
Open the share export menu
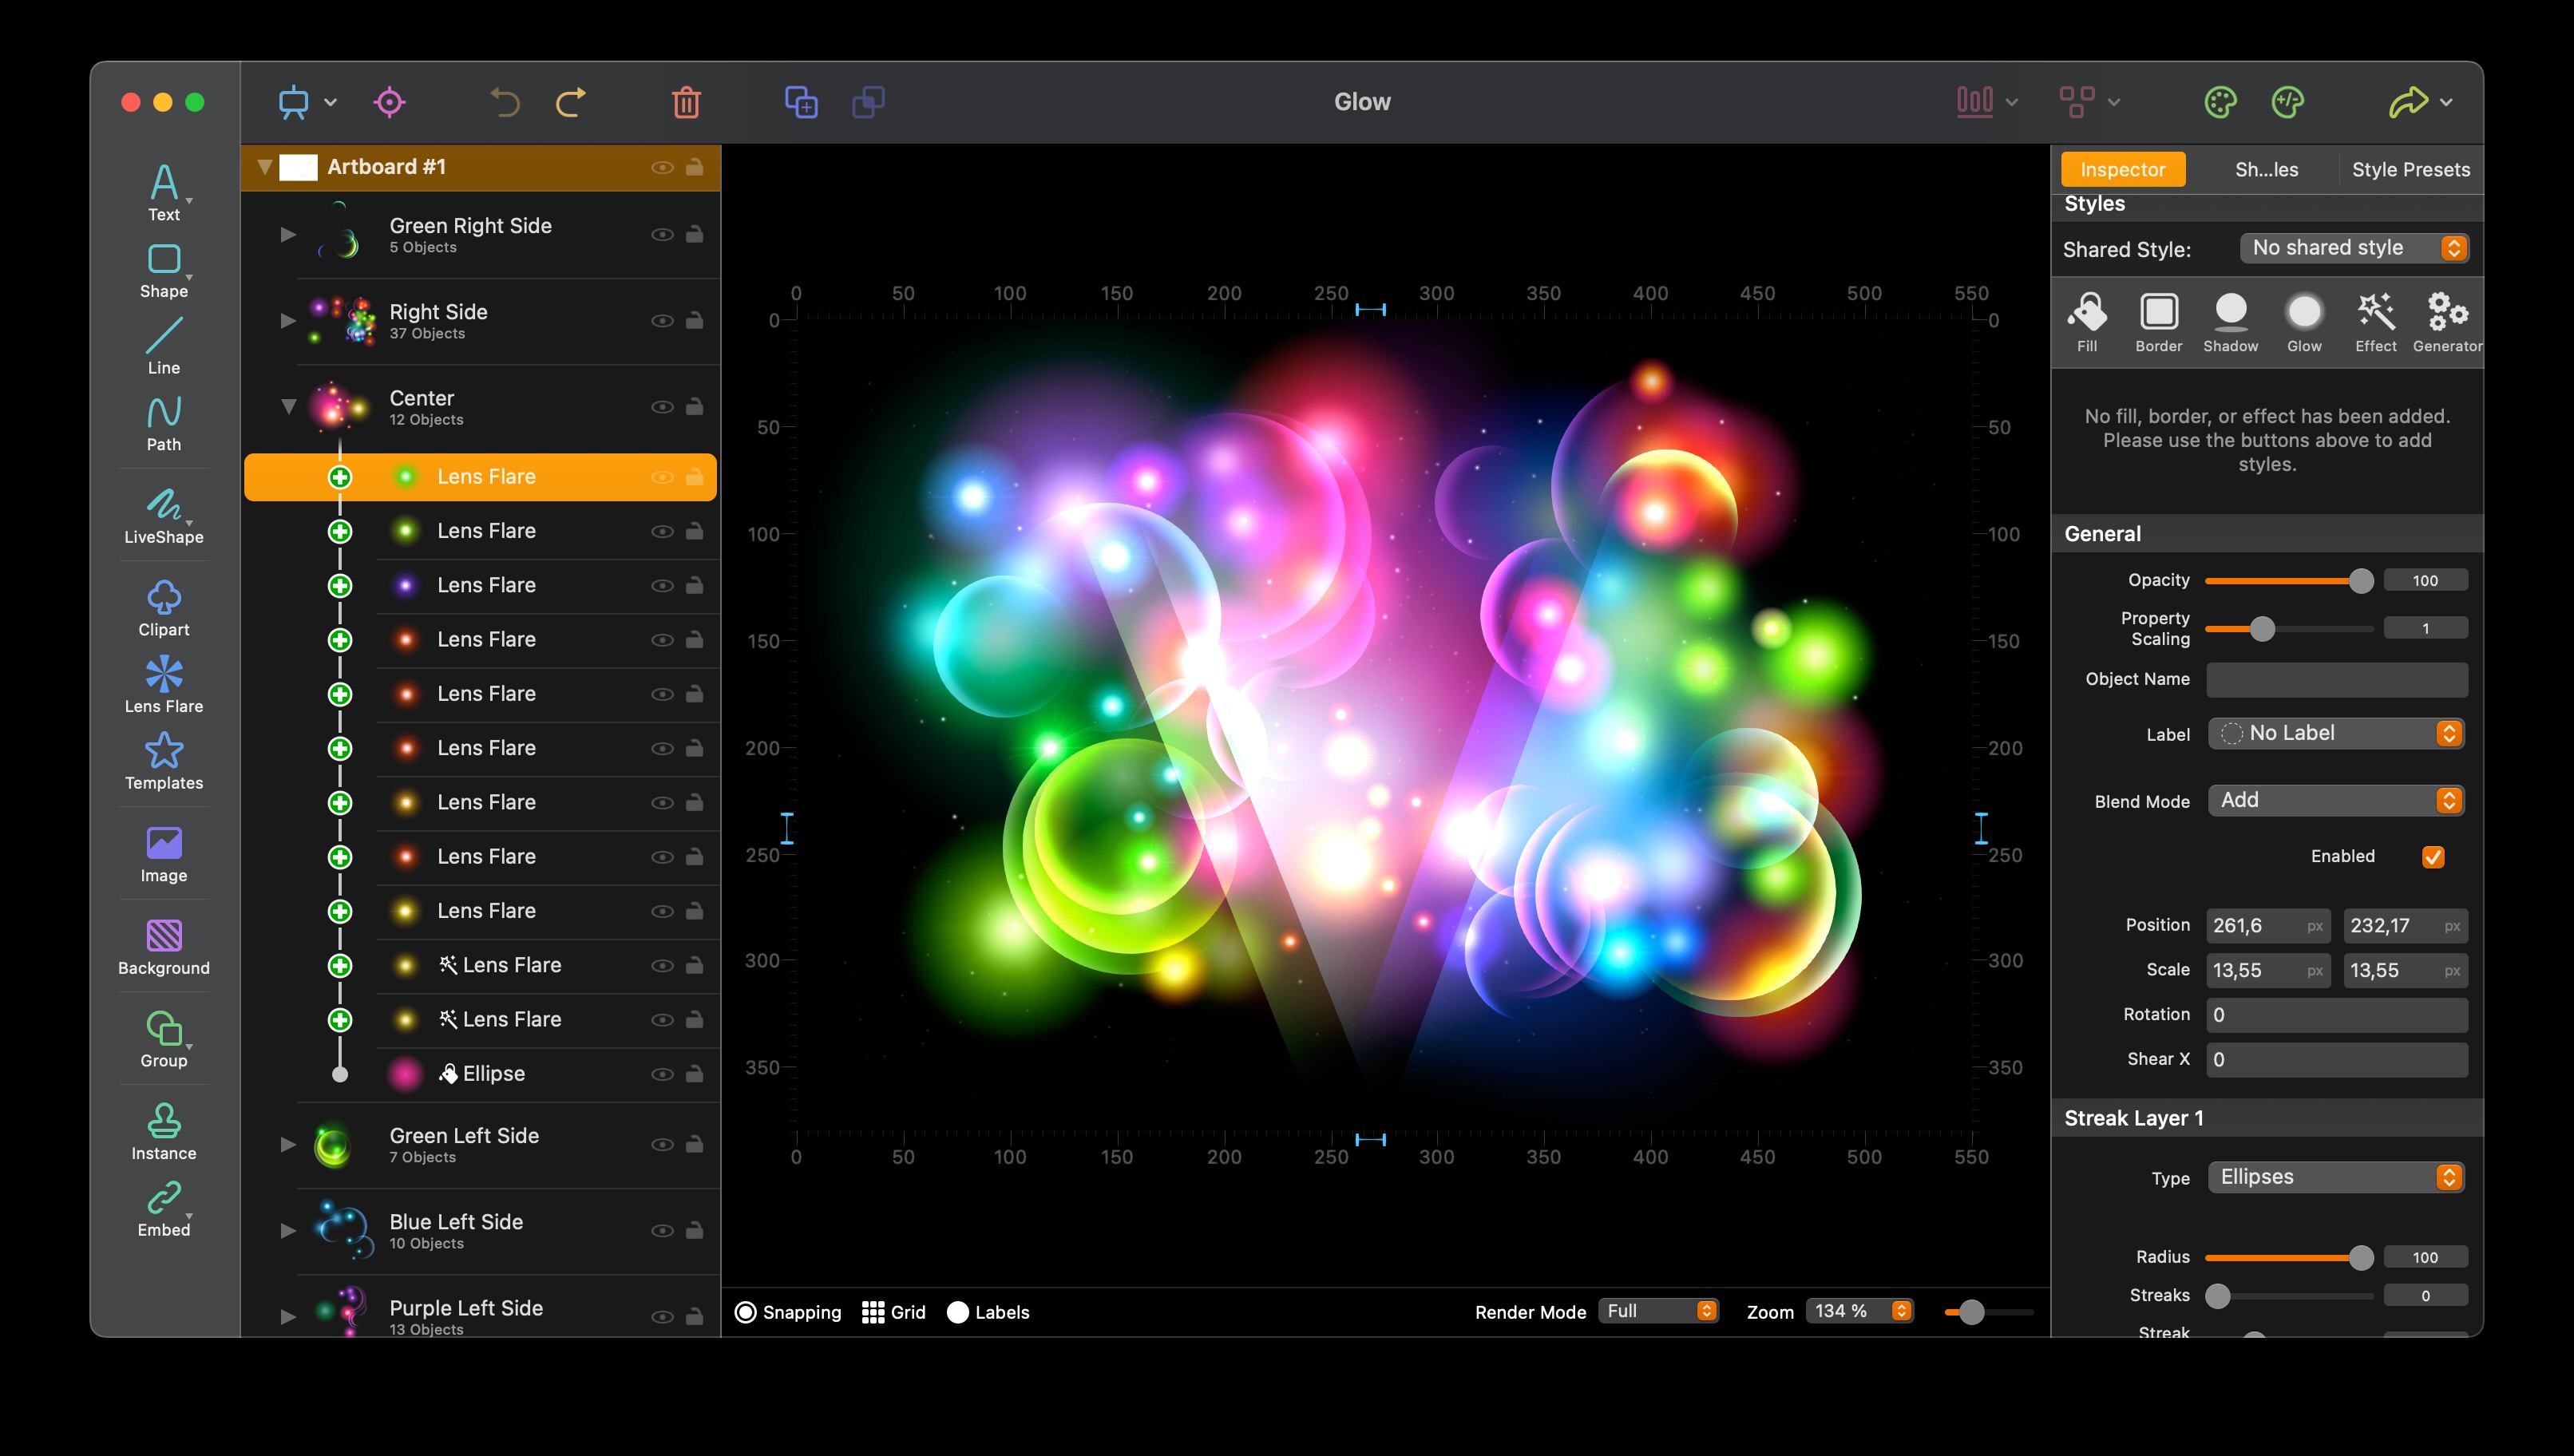point(2420,102)
